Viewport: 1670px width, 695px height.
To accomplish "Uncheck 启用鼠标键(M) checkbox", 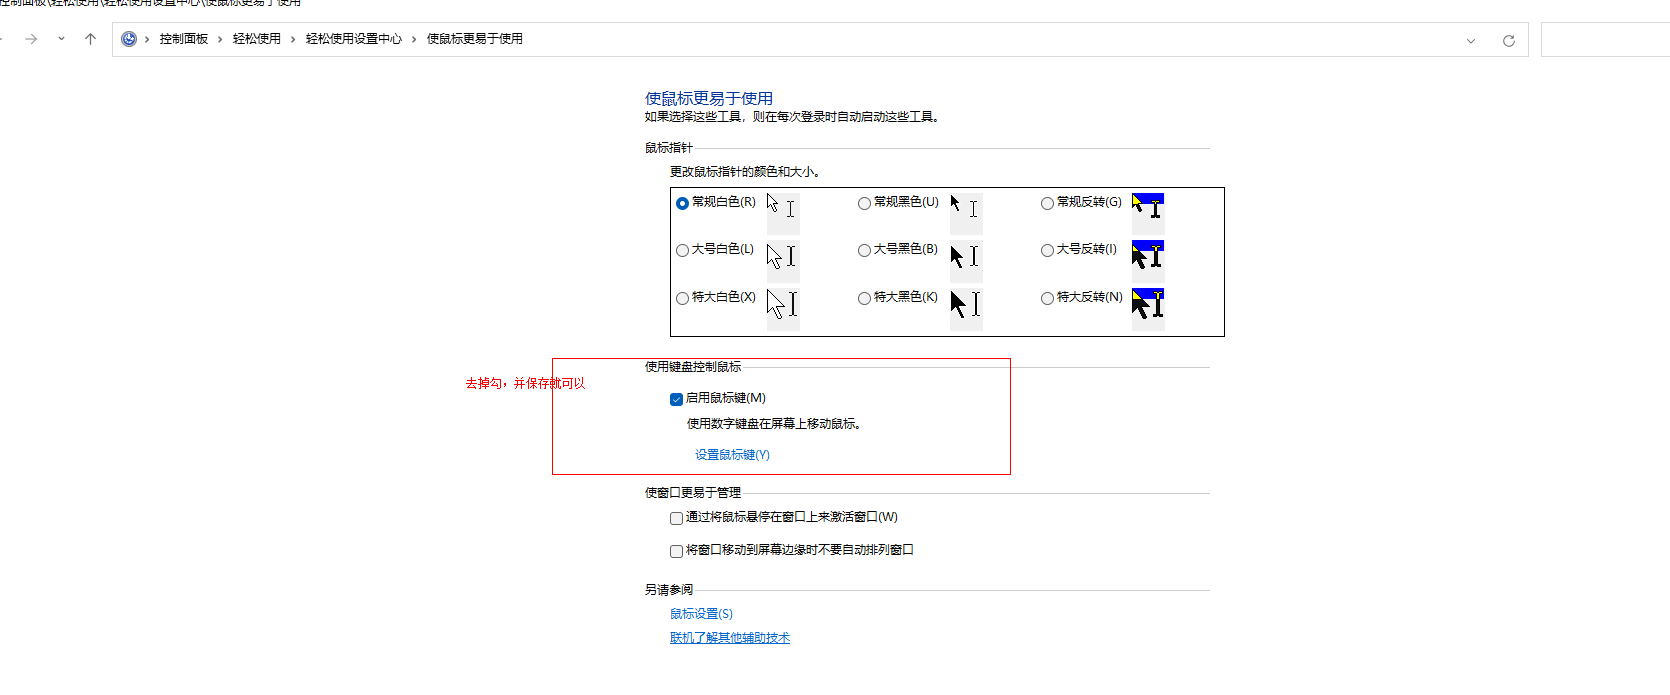I will click(676, 399).
